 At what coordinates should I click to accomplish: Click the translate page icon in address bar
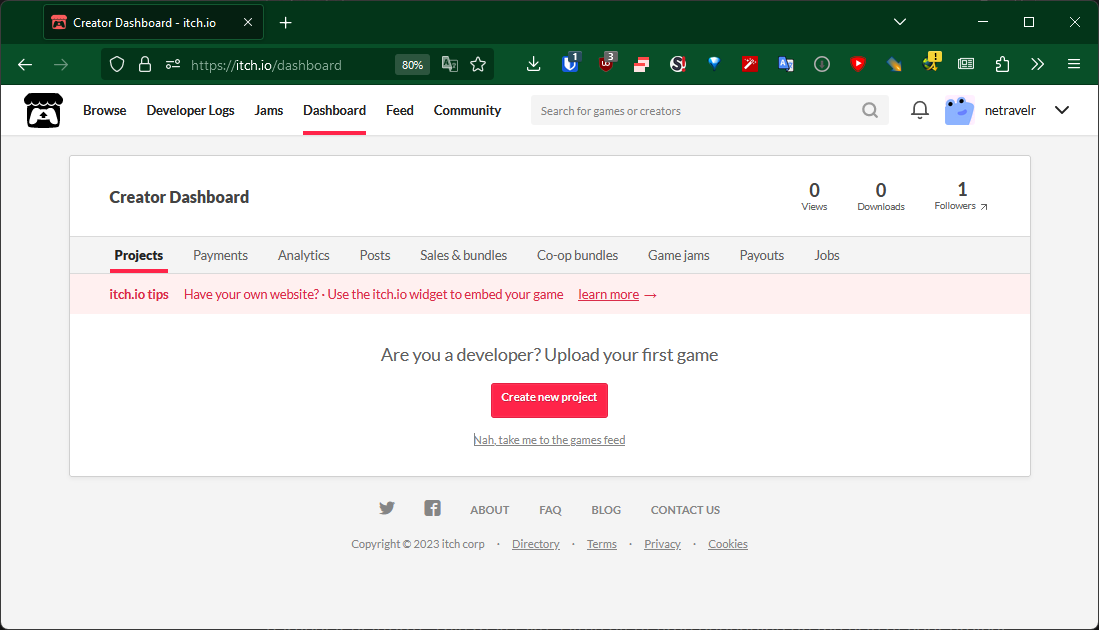coord(449,64)
